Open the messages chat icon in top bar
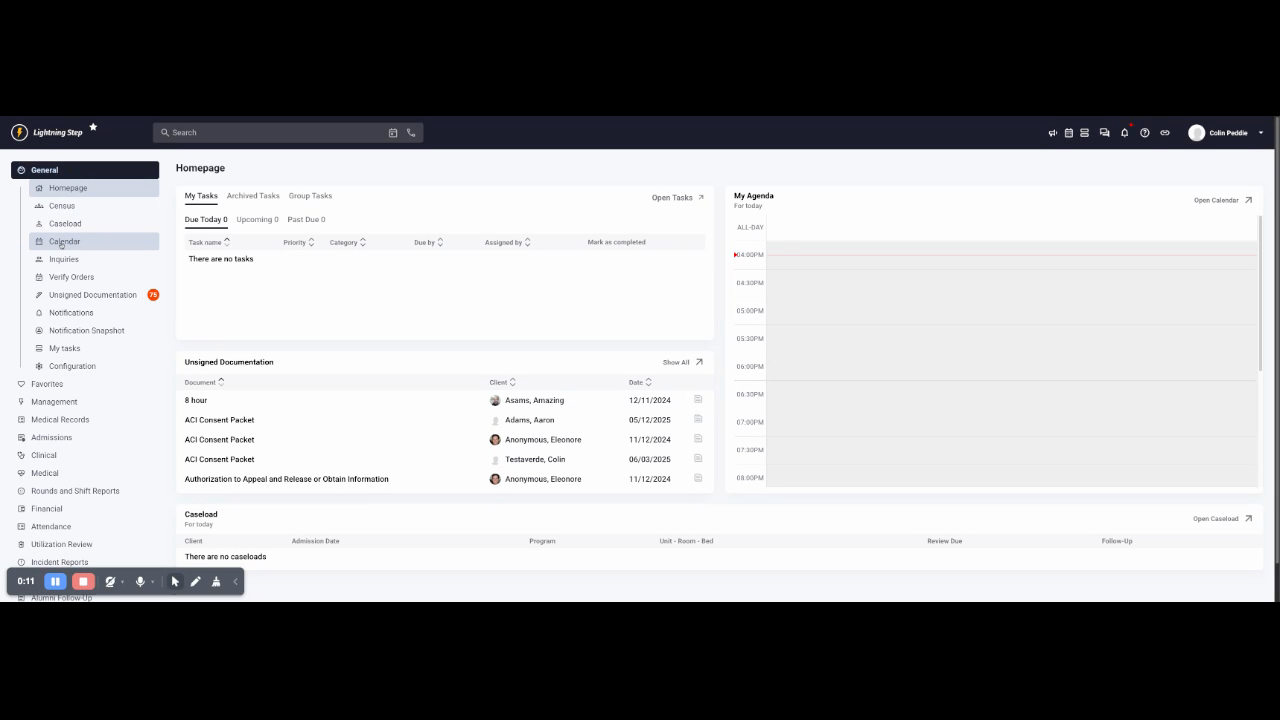Viewport: 1280px width, 720px height. (1105, 132)
